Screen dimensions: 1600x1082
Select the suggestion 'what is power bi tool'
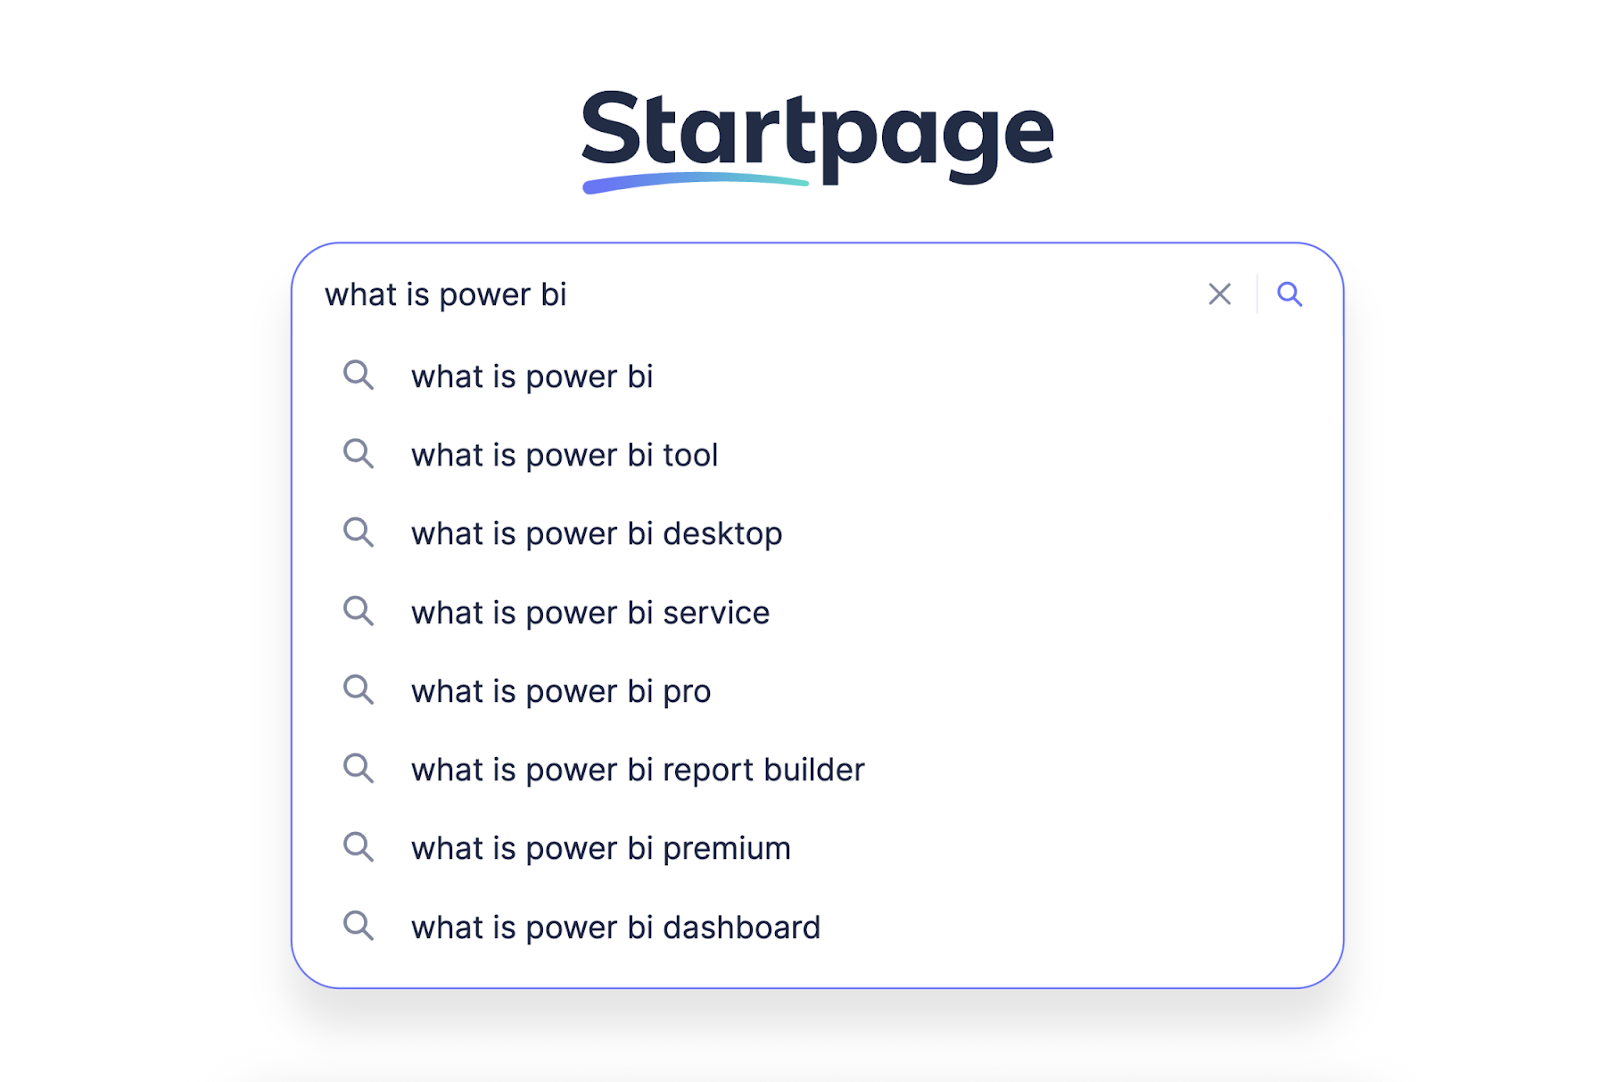tap(564, 455)
